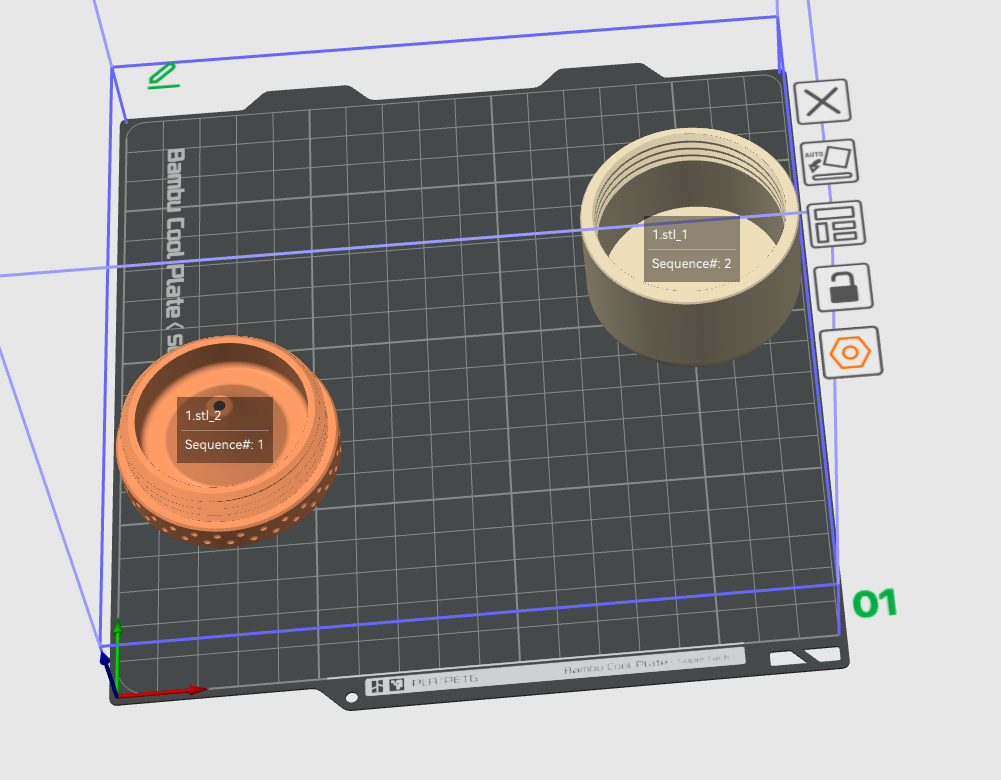
Task: Click the Auto orient plate icon
Action: tap(829, 162)
